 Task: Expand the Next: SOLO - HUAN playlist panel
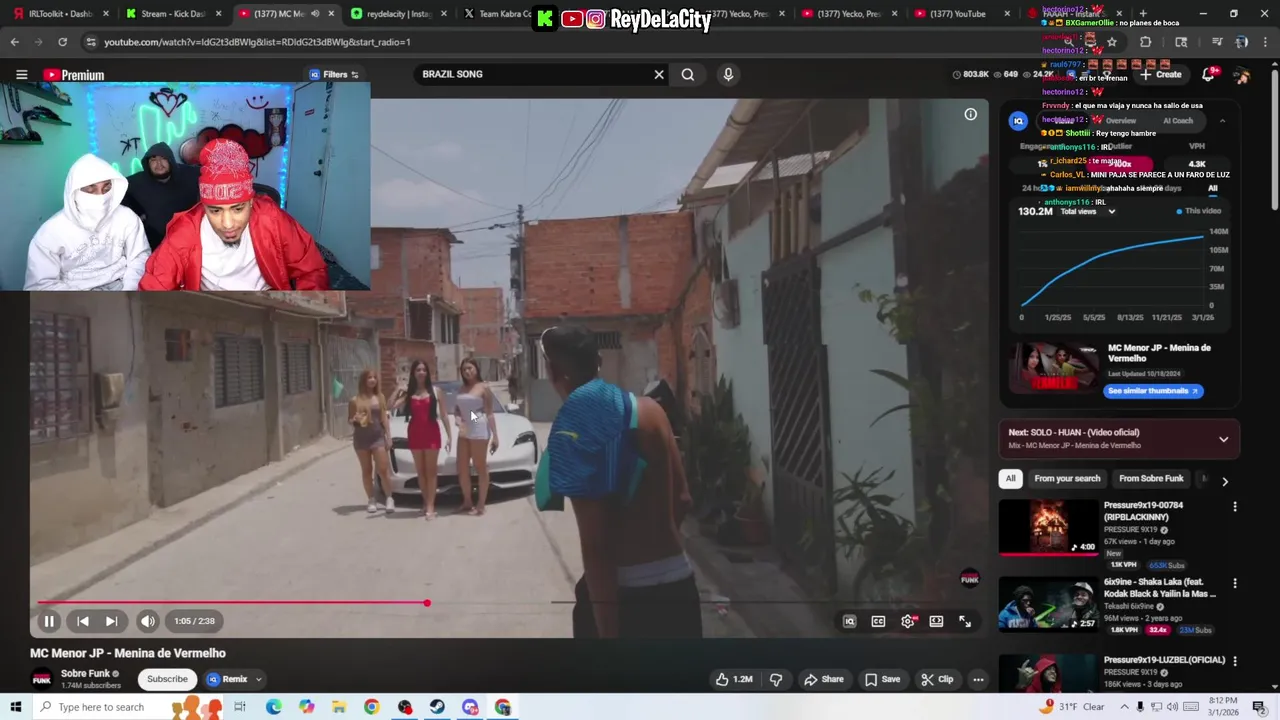click(1223, 439)
